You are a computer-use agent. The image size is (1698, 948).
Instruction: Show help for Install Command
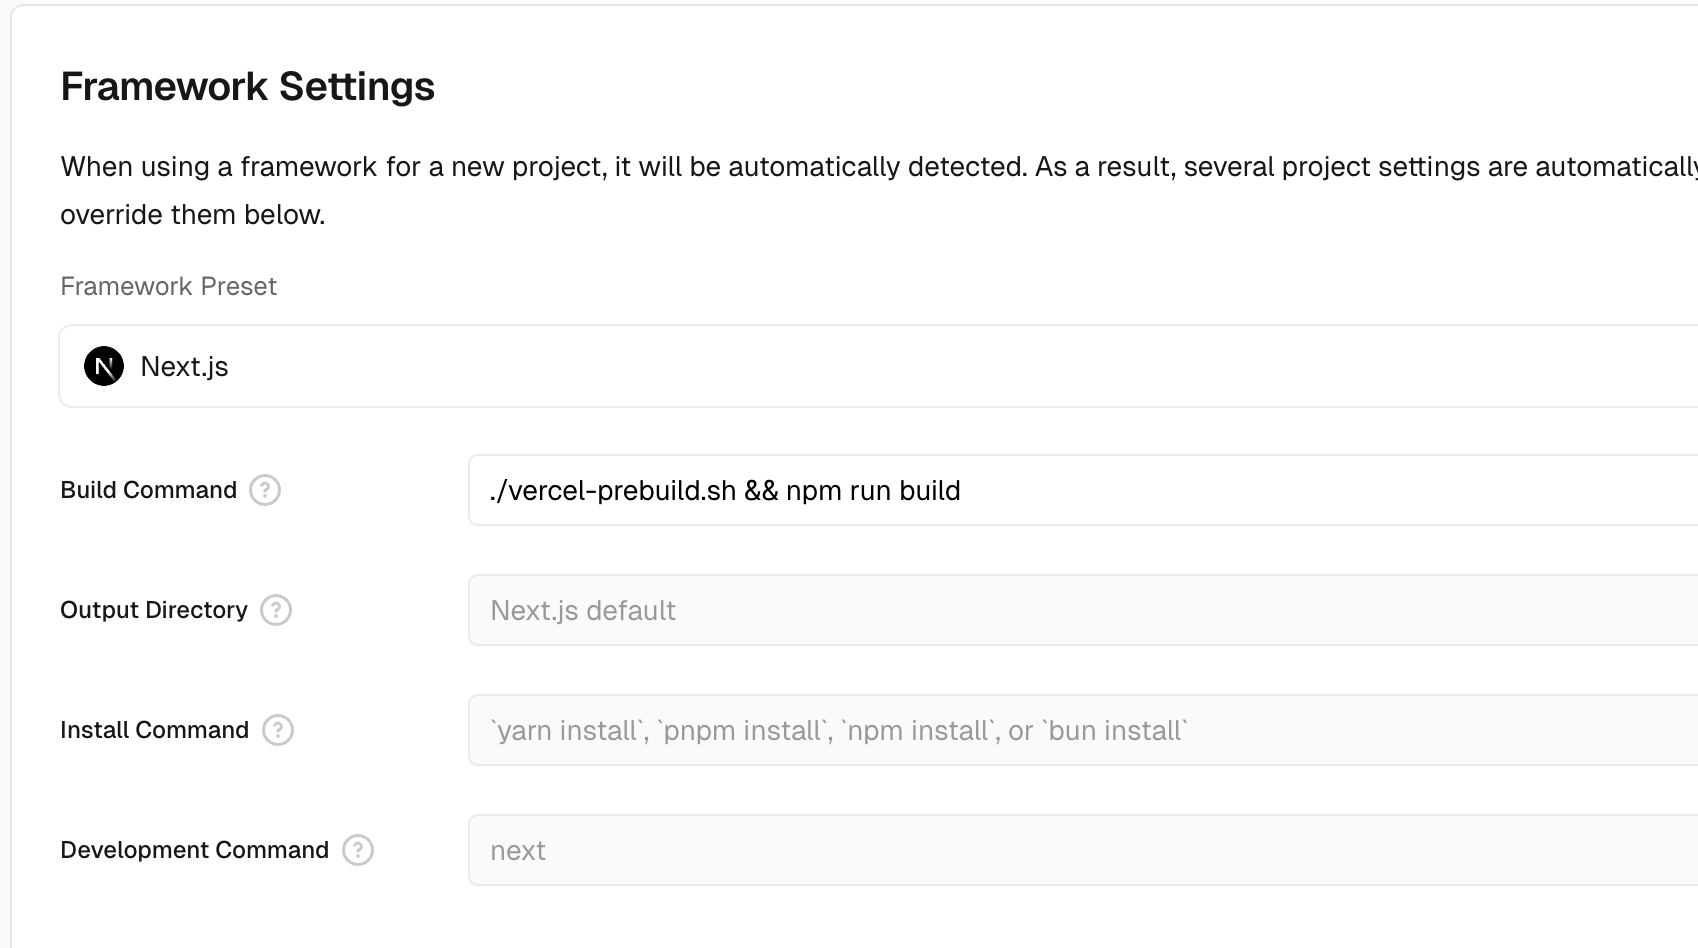point(278,730)
